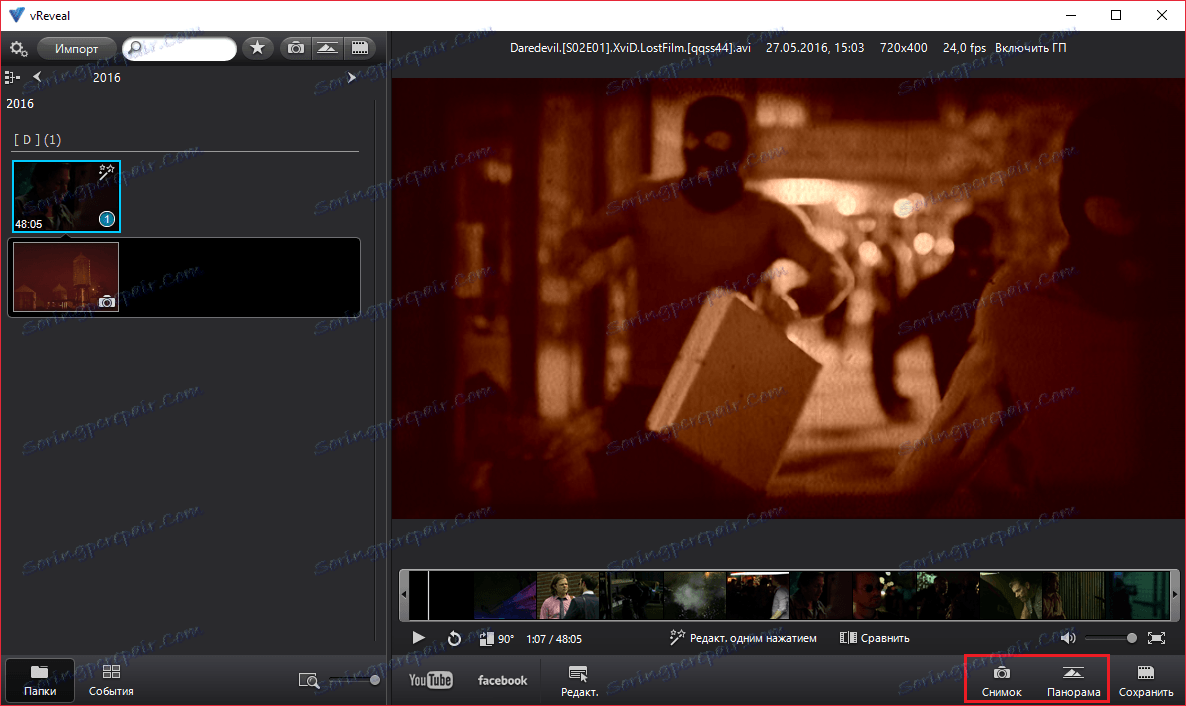The width and height of the screenshot is (1186, 706).
Task: Rotate the video 90°
Action: coord(496,639)
